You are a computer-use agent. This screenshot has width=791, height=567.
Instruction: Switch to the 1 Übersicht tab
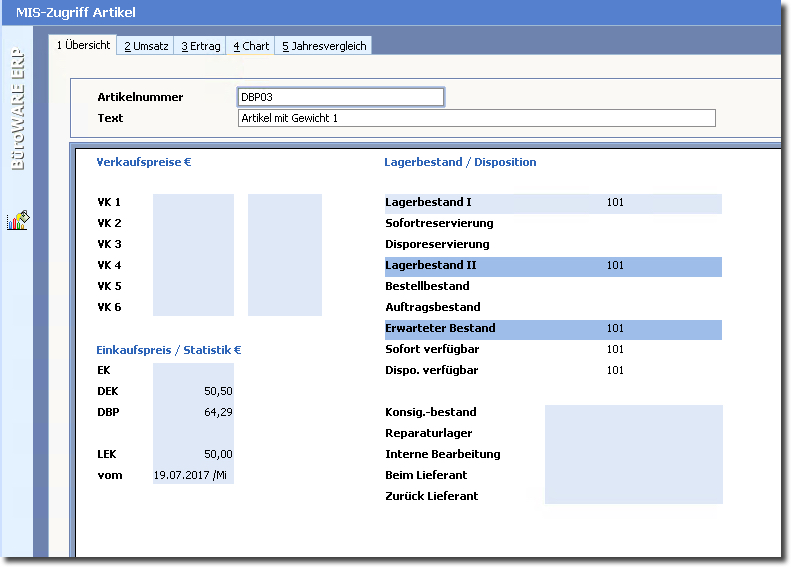(83, 45)
